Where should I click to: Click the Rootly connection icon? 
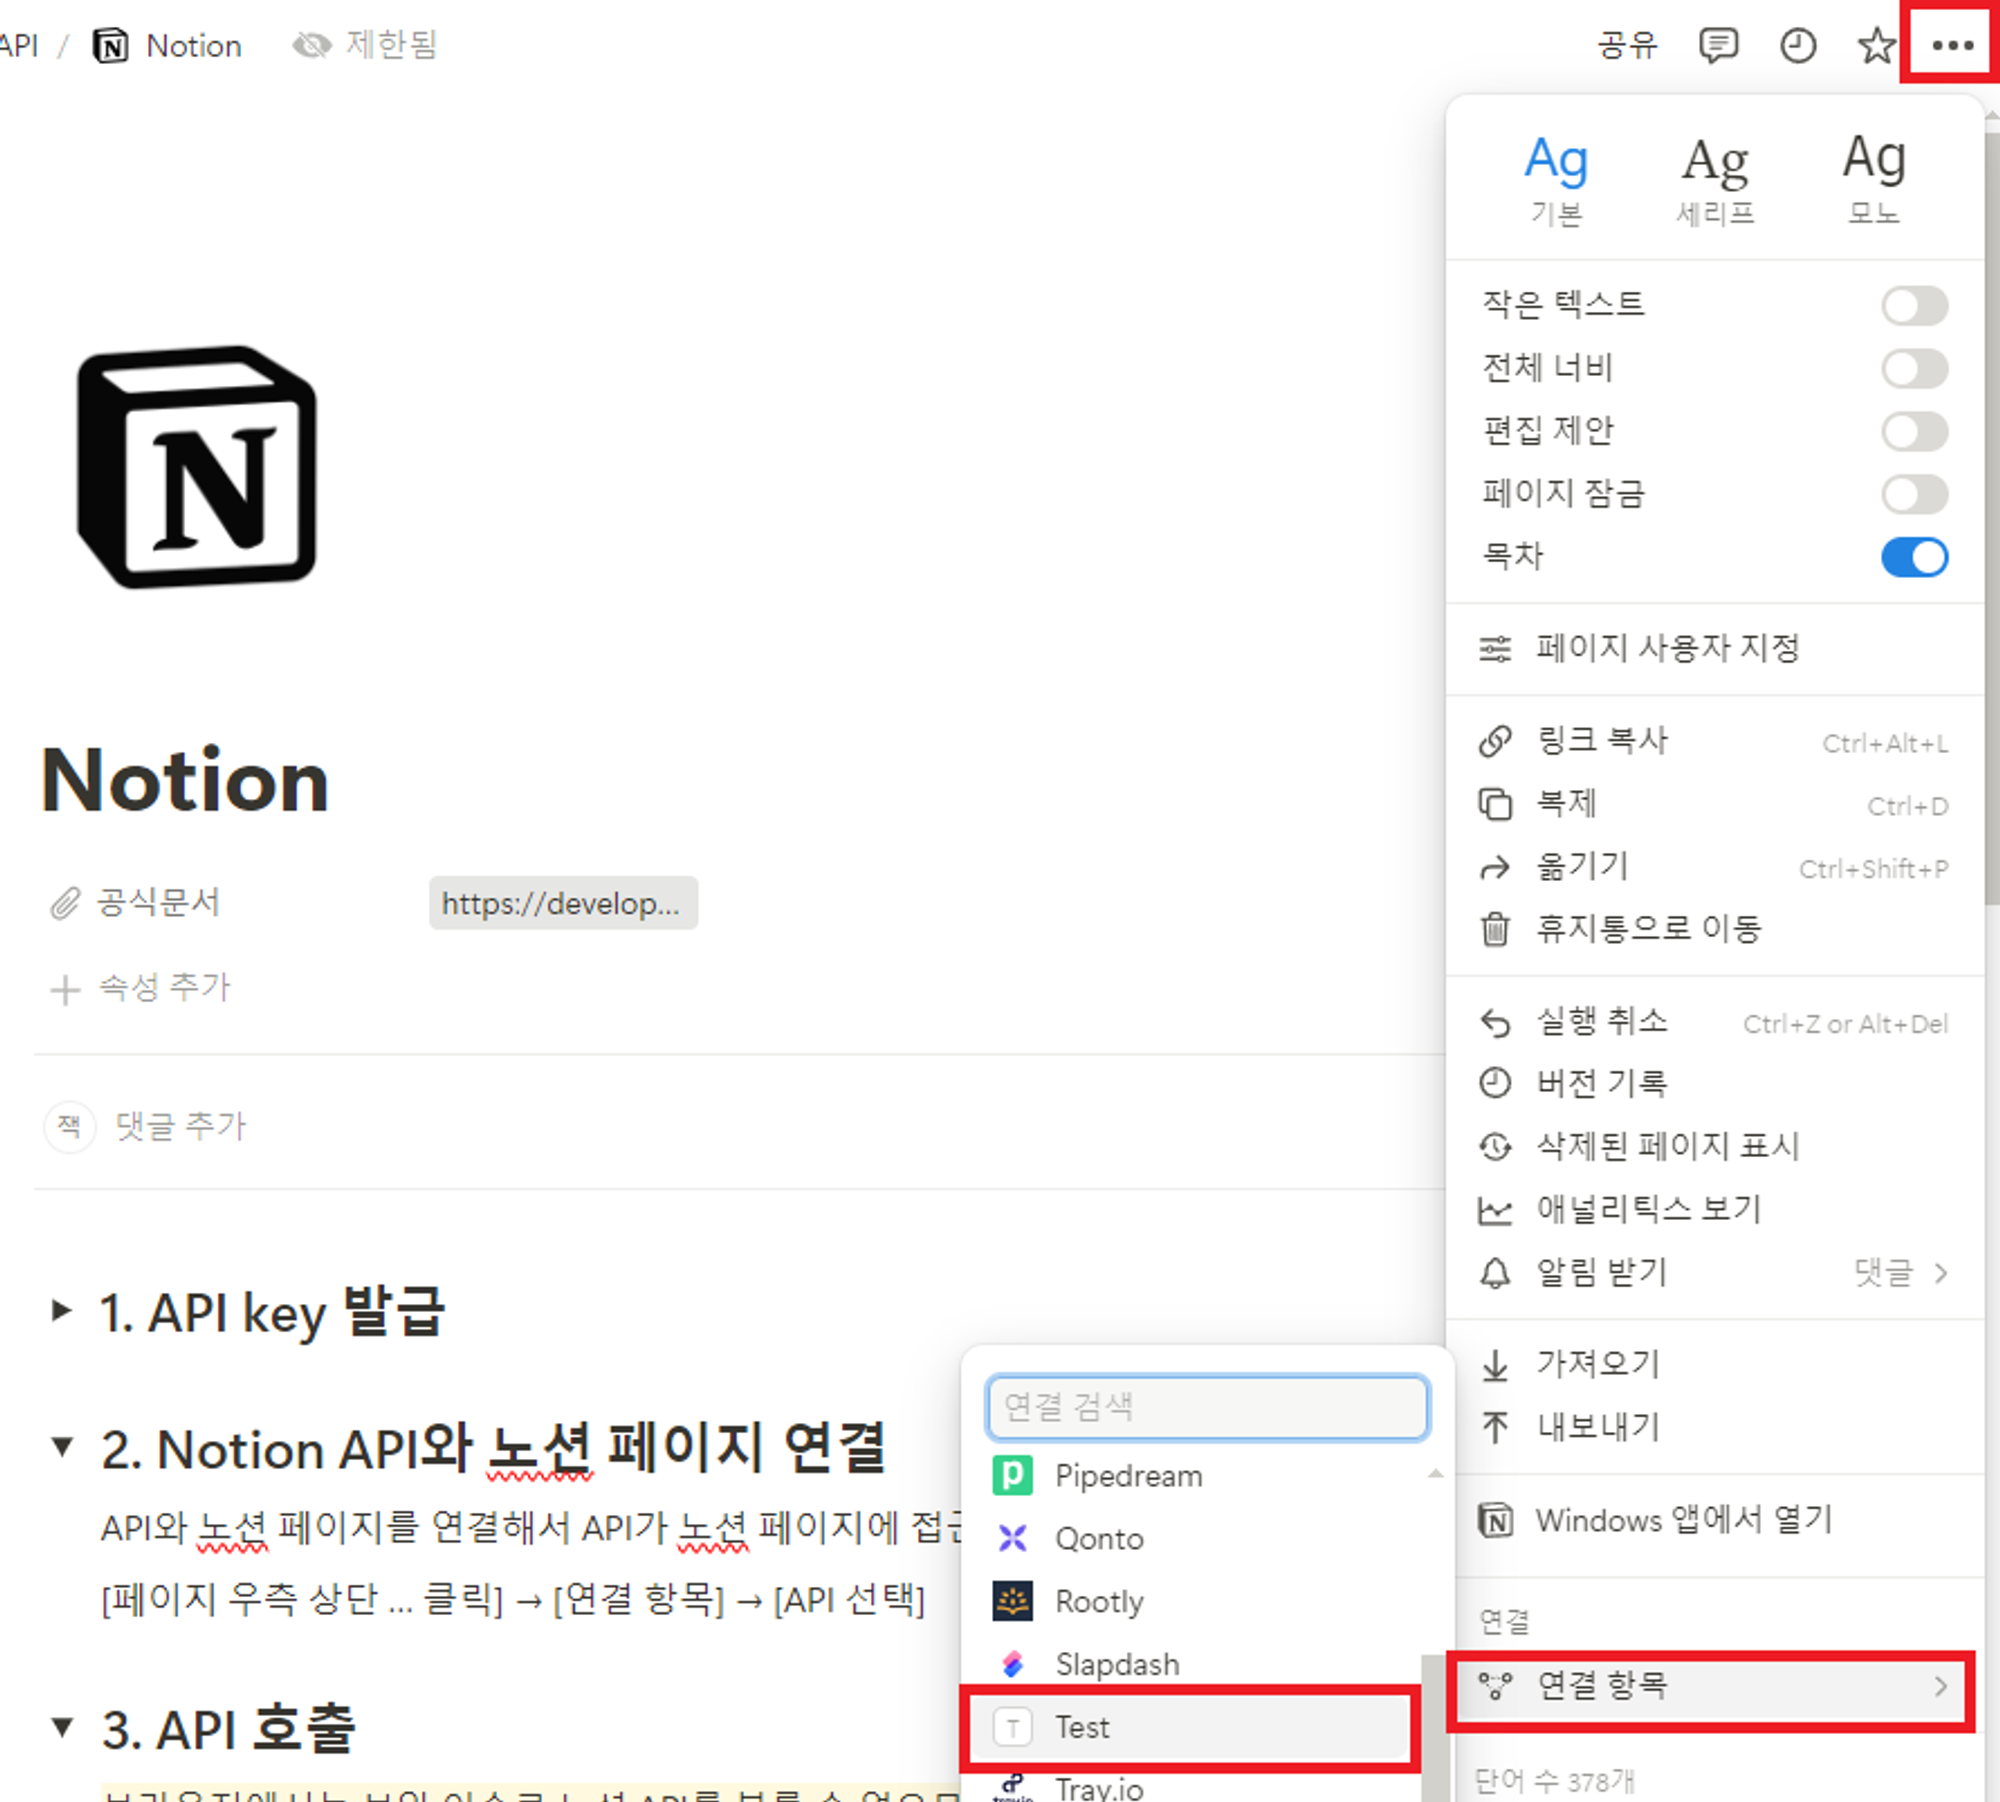point(1013,1601)
